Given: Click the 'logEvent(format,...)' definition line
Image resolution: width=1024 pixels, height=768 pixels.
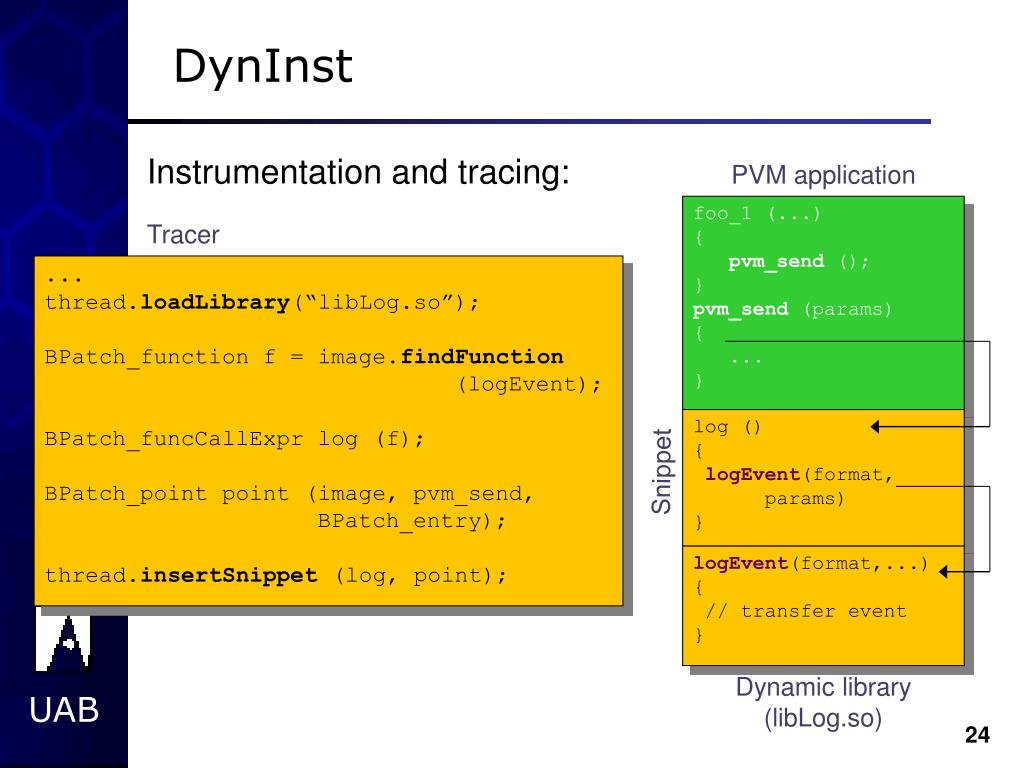Looking at the screenshot, I should click(x=810, y=564).
